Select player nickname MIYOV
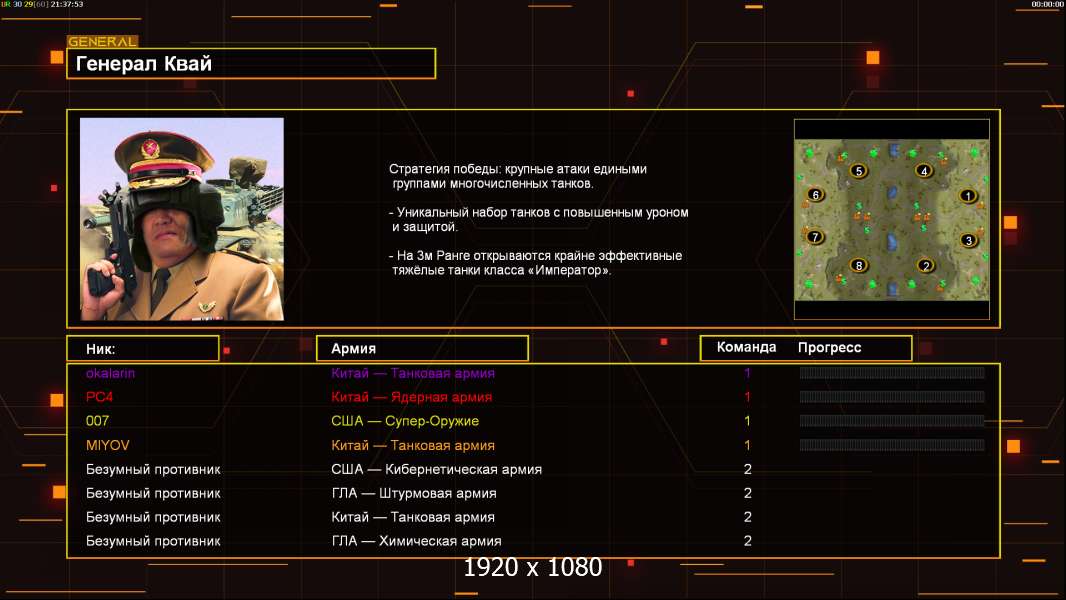The width and height of the screenshot is (1066, 600). [x=107, y=445]
